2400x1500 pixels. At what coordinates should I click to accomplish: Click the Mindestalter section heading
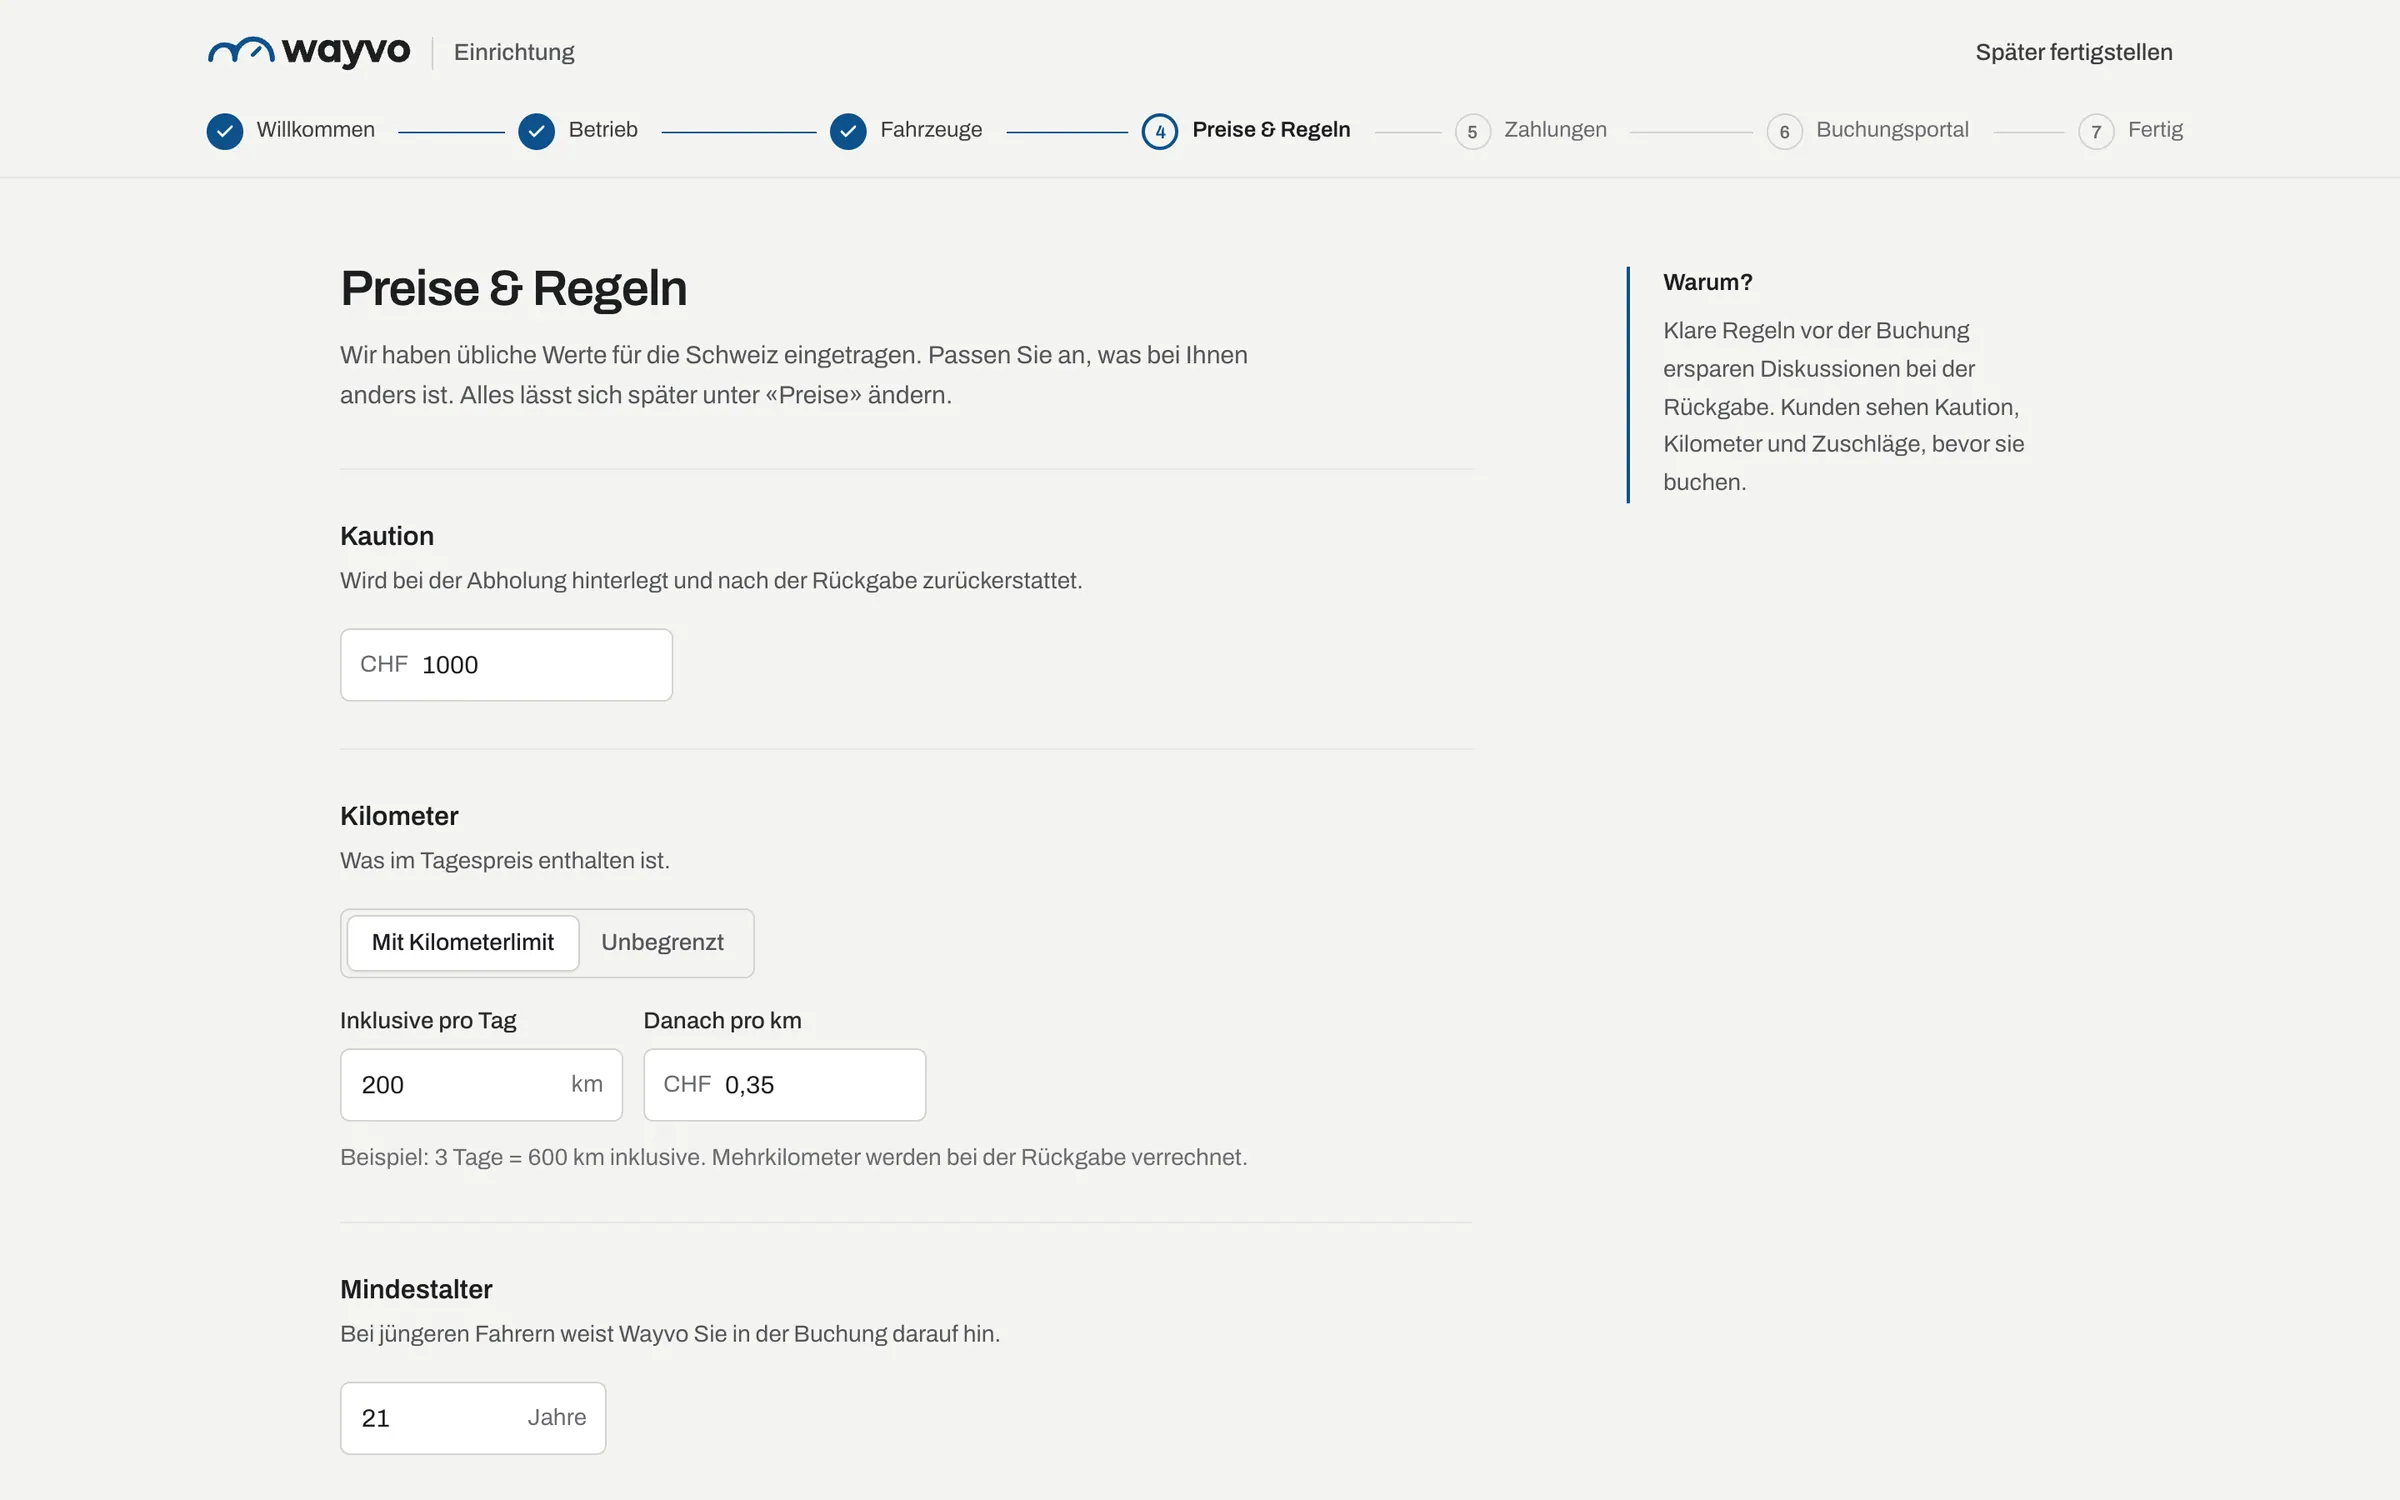[x=416, y=1289]
